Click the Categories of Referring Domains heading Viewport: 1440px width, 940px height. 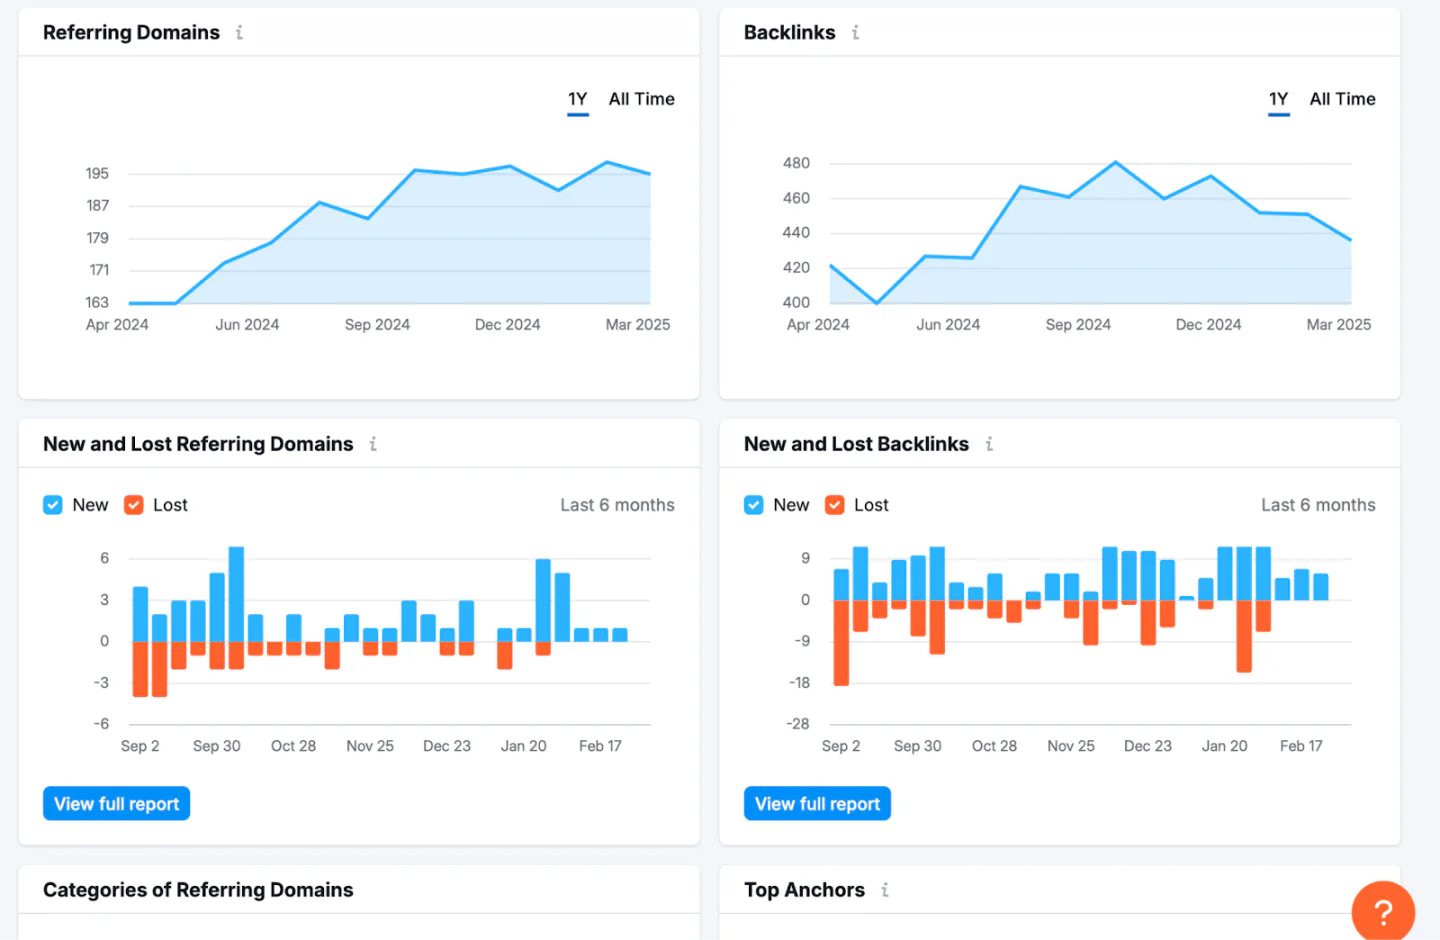pyautogui.click(x=198, y=890)
